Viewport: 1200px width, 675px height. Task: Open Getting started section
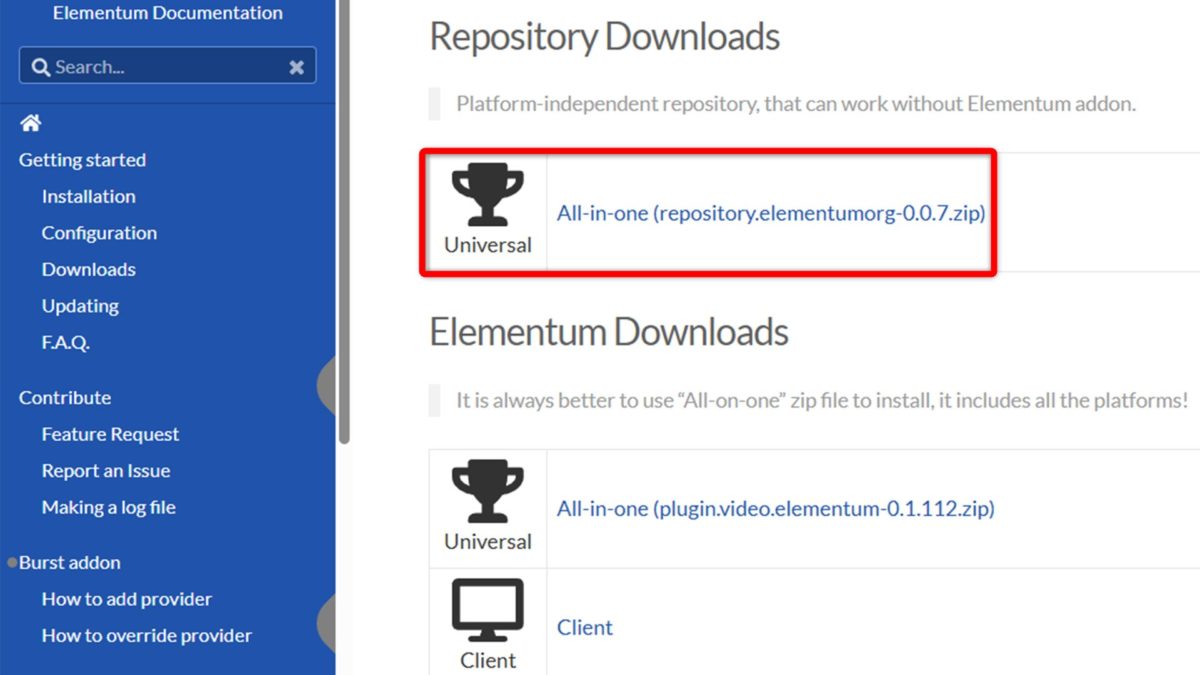(x=82, y=160)
